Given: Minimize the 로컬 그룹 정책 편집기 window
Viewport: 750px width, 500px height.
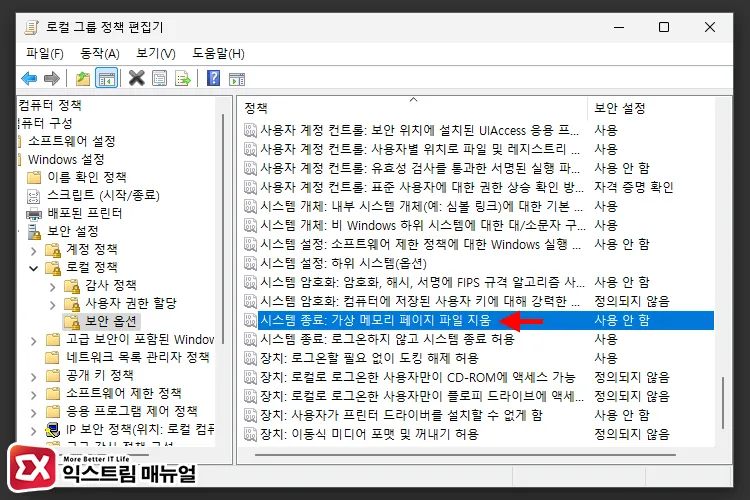Looking at the screenshot, I should click(619, 27).
